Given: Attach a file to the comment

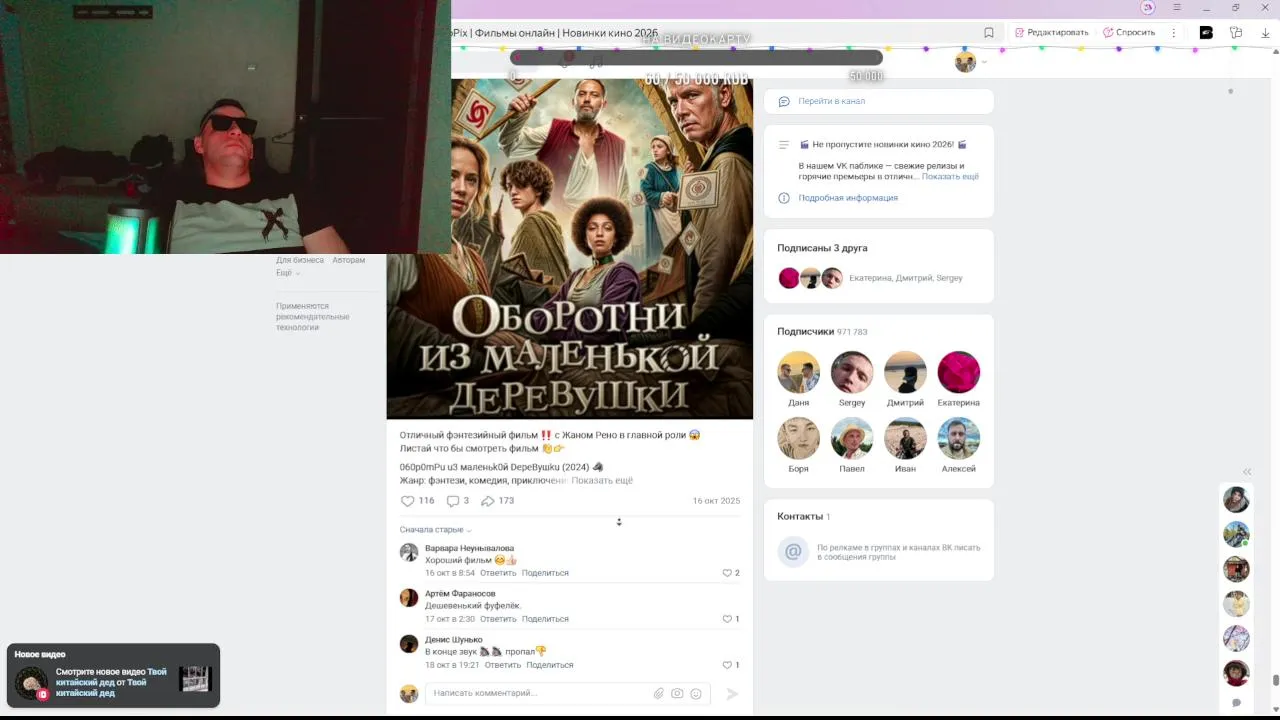Looking at the screenshot, I should (x=659, y=693).
